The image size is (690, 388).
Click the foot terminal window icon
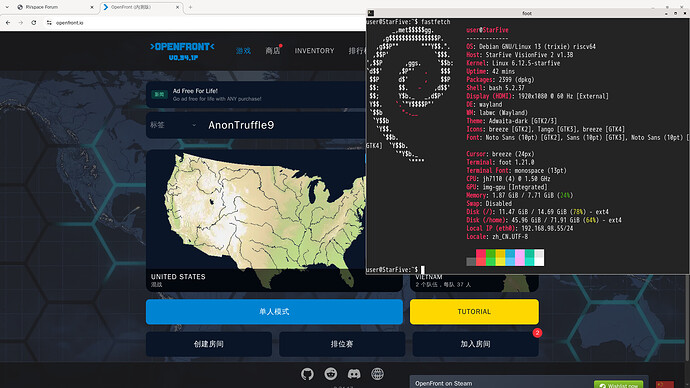[x=371, y=13]
